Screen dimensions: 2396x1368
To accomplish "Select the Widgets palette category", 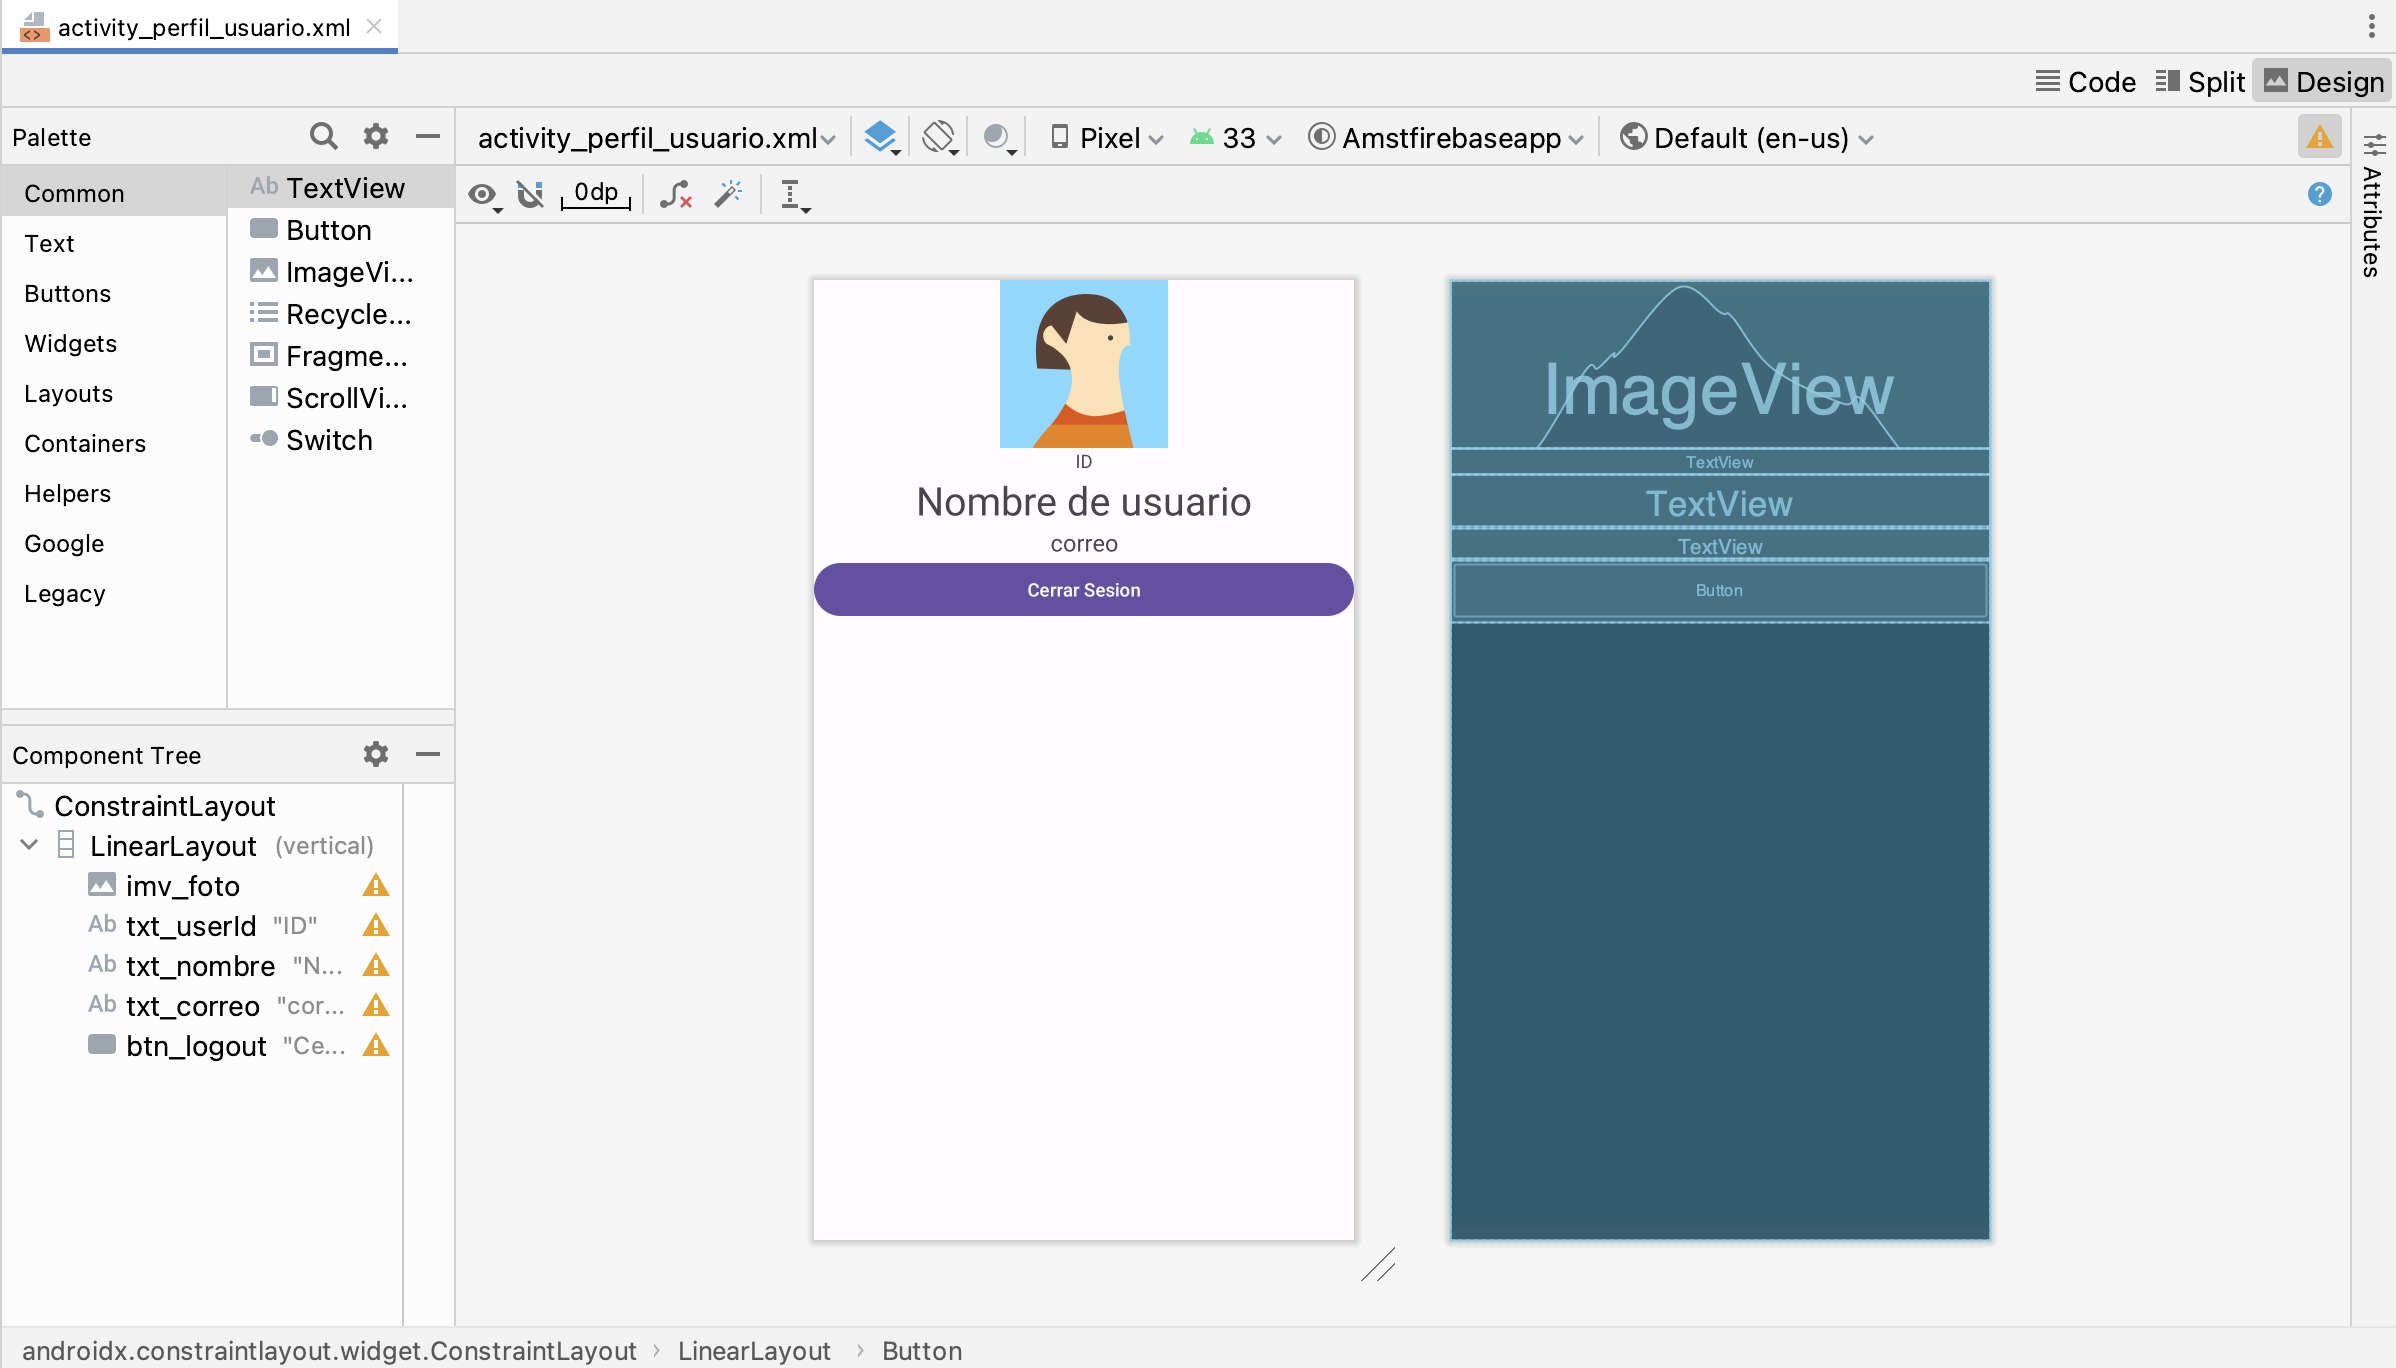I will coord(114,343).
